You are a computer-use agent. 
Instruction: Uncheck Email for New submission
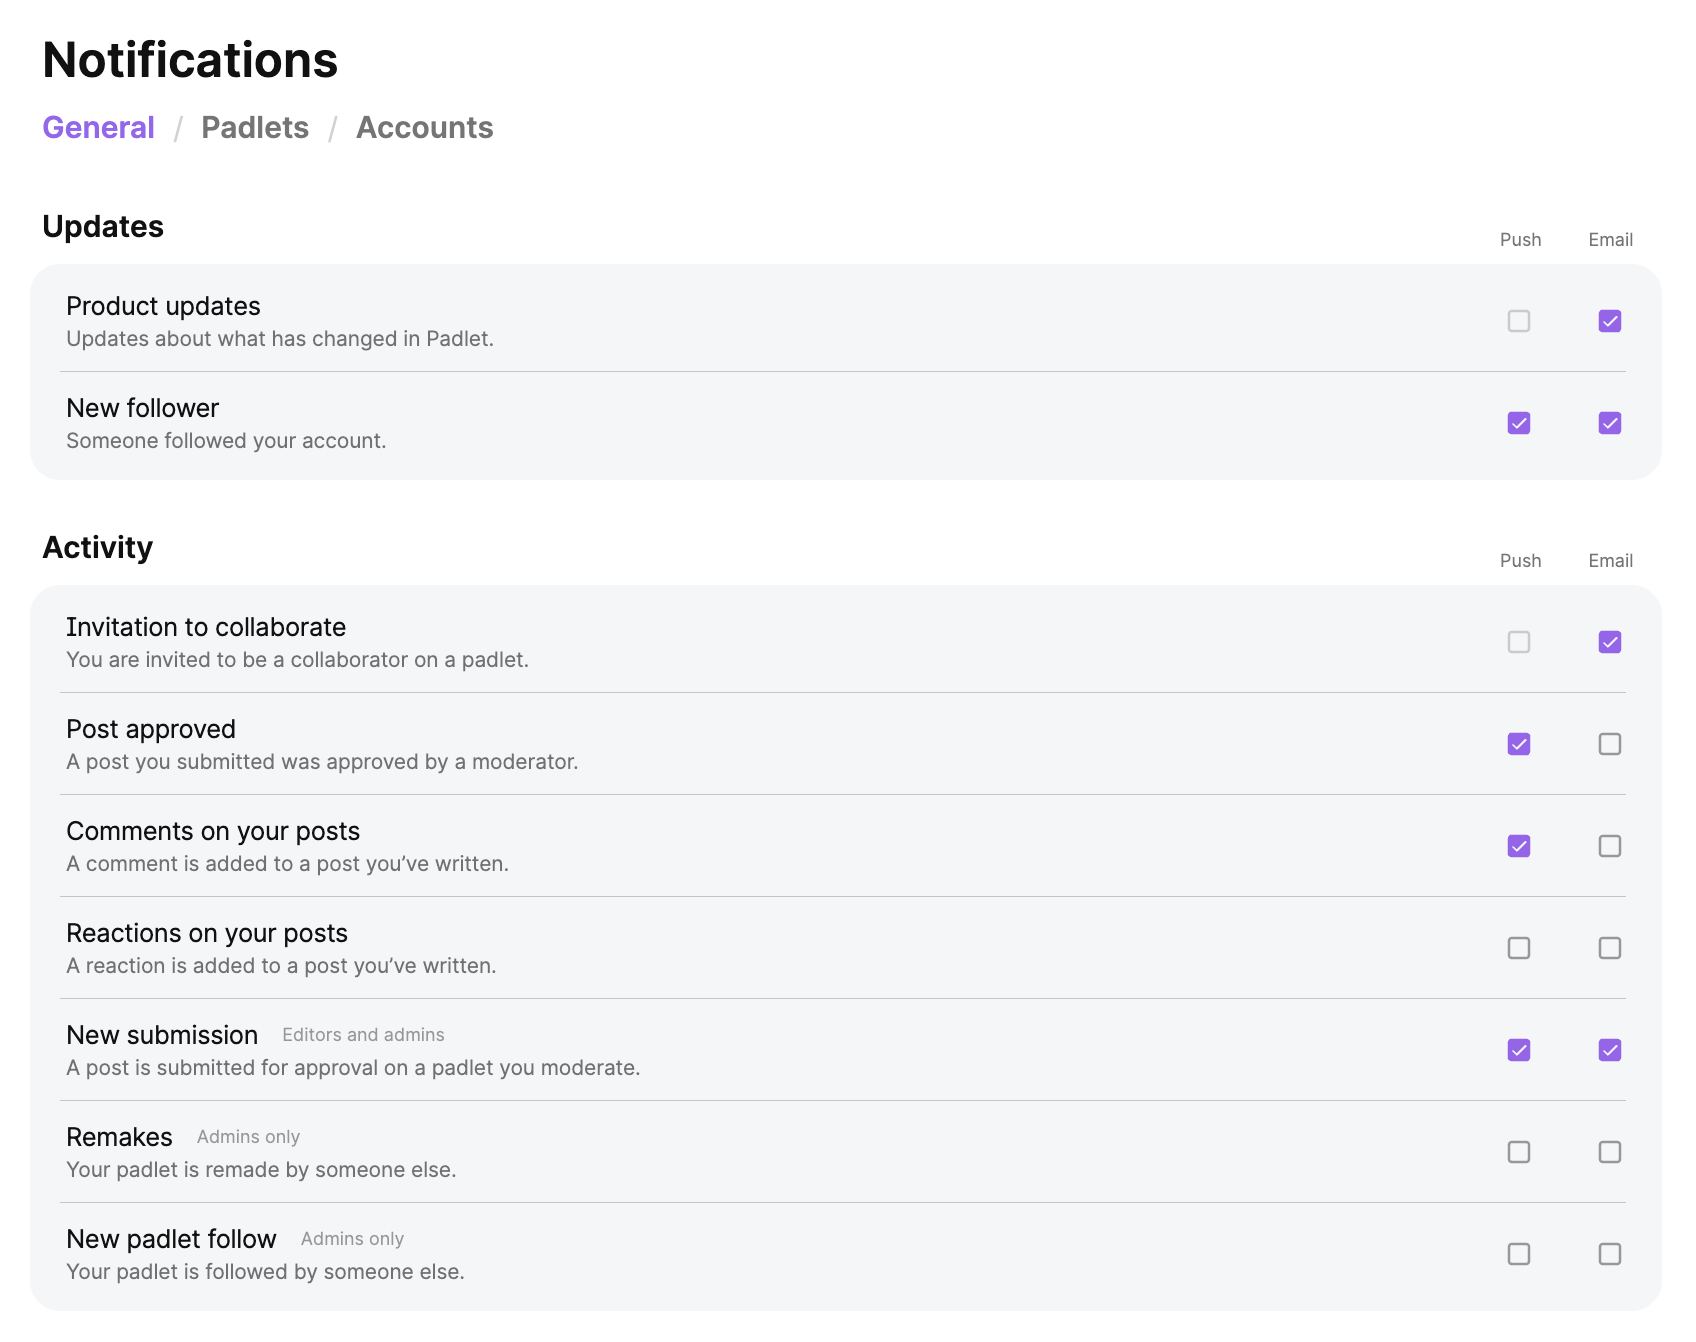pyautogui.click(x=1610, y=1050)
